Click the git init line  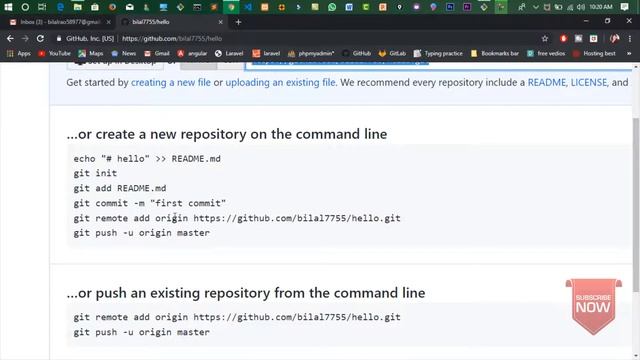[95, 173]
